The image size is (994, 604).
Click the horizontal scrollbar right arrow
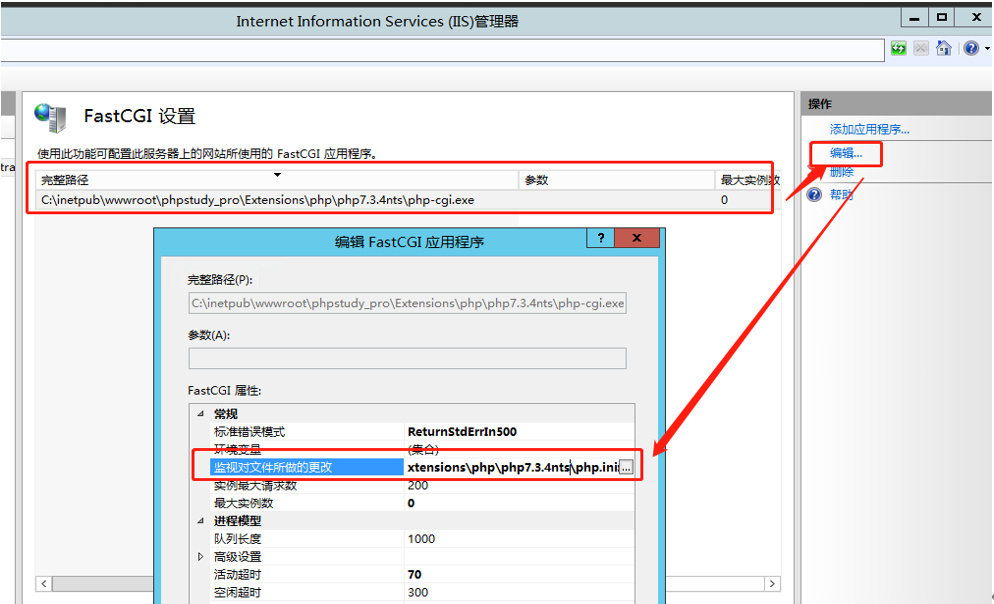[x=772, y=584]
